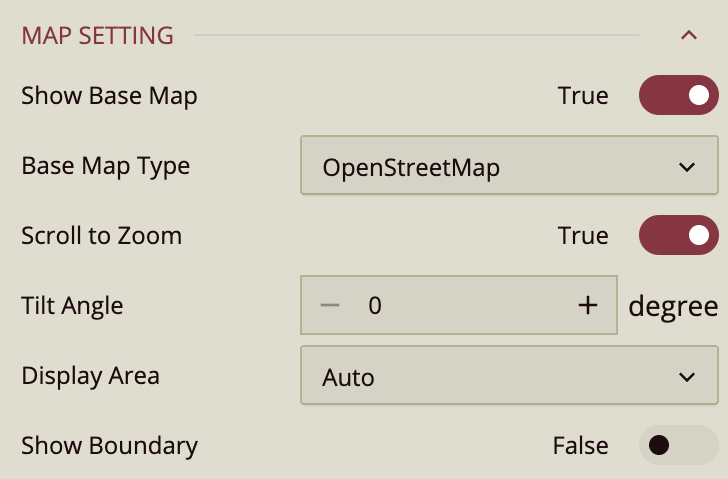Image resolution: width=728 pixels, height=479 pixels.
Task: Click the Tilt Angle label
Action: (x=72, y=306)
